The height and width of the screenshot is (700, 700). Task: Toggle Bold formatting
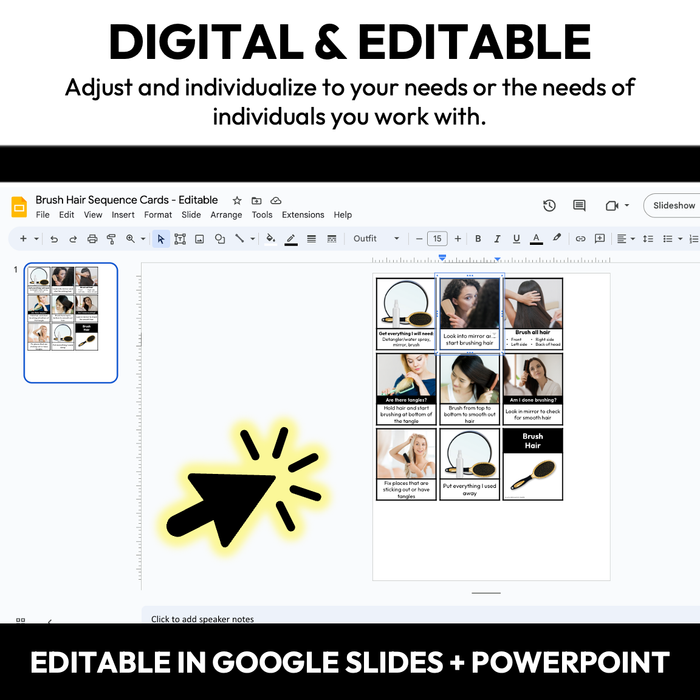pyautogui.click(x=478, y=239)
